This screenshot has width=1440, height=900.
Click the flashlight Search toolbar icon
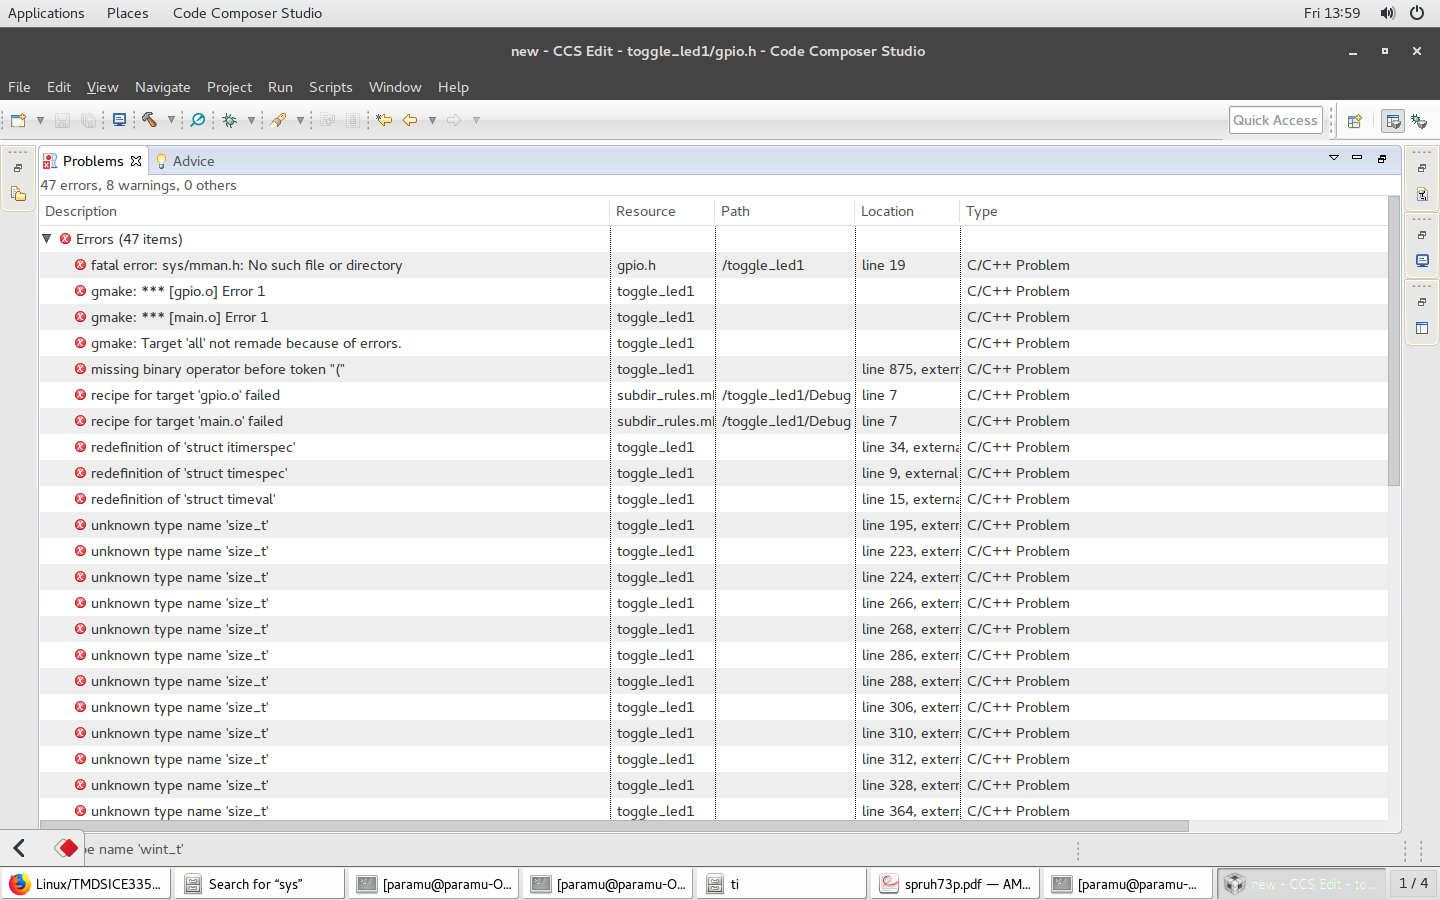coord(279,120)
